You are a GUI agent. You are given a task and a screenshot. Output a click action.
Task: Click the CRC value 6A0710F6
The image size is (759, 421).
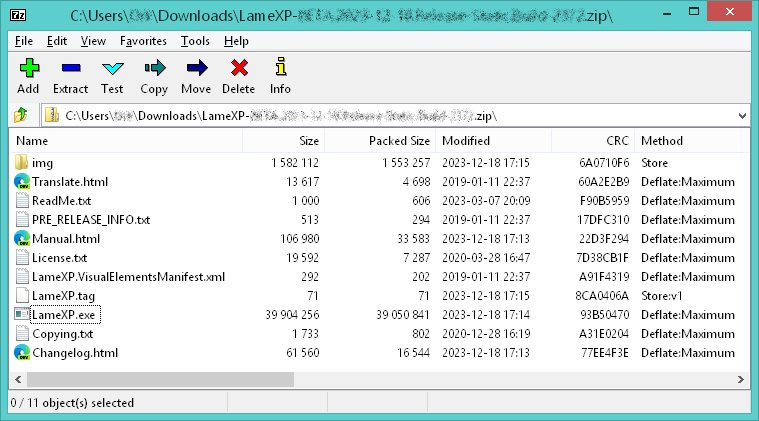point(604,163)
